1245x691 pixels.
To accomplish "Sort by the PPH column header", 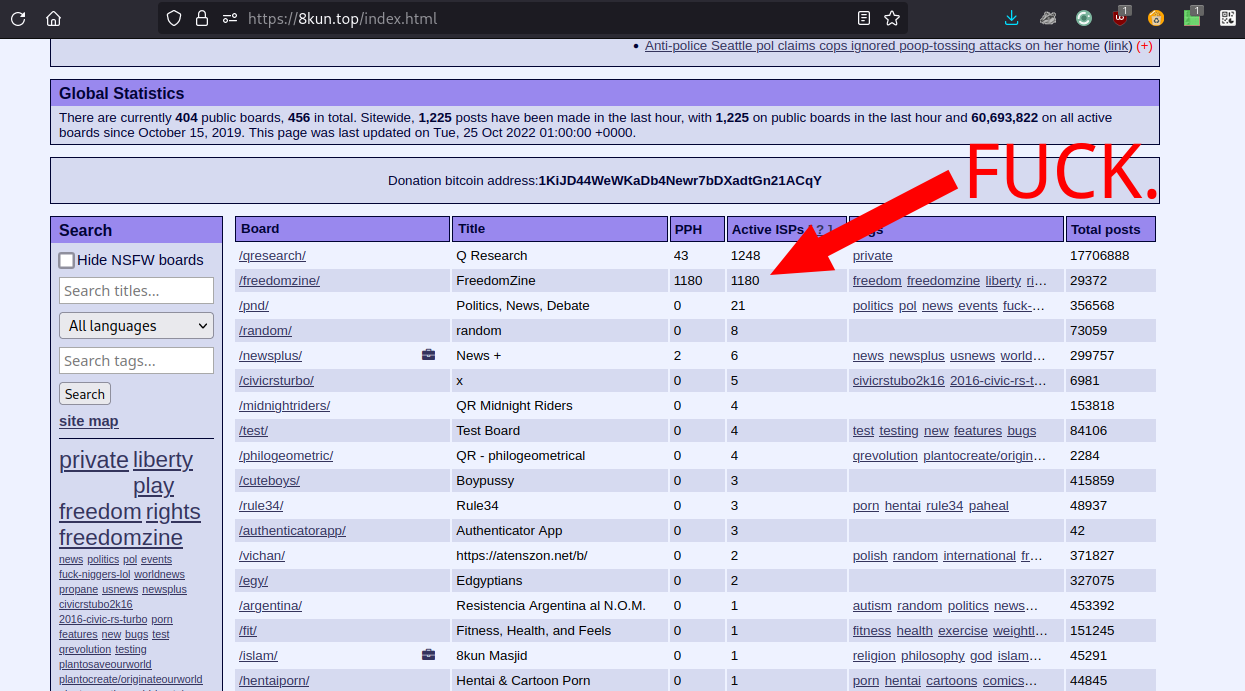I will (x=696, y=229).
